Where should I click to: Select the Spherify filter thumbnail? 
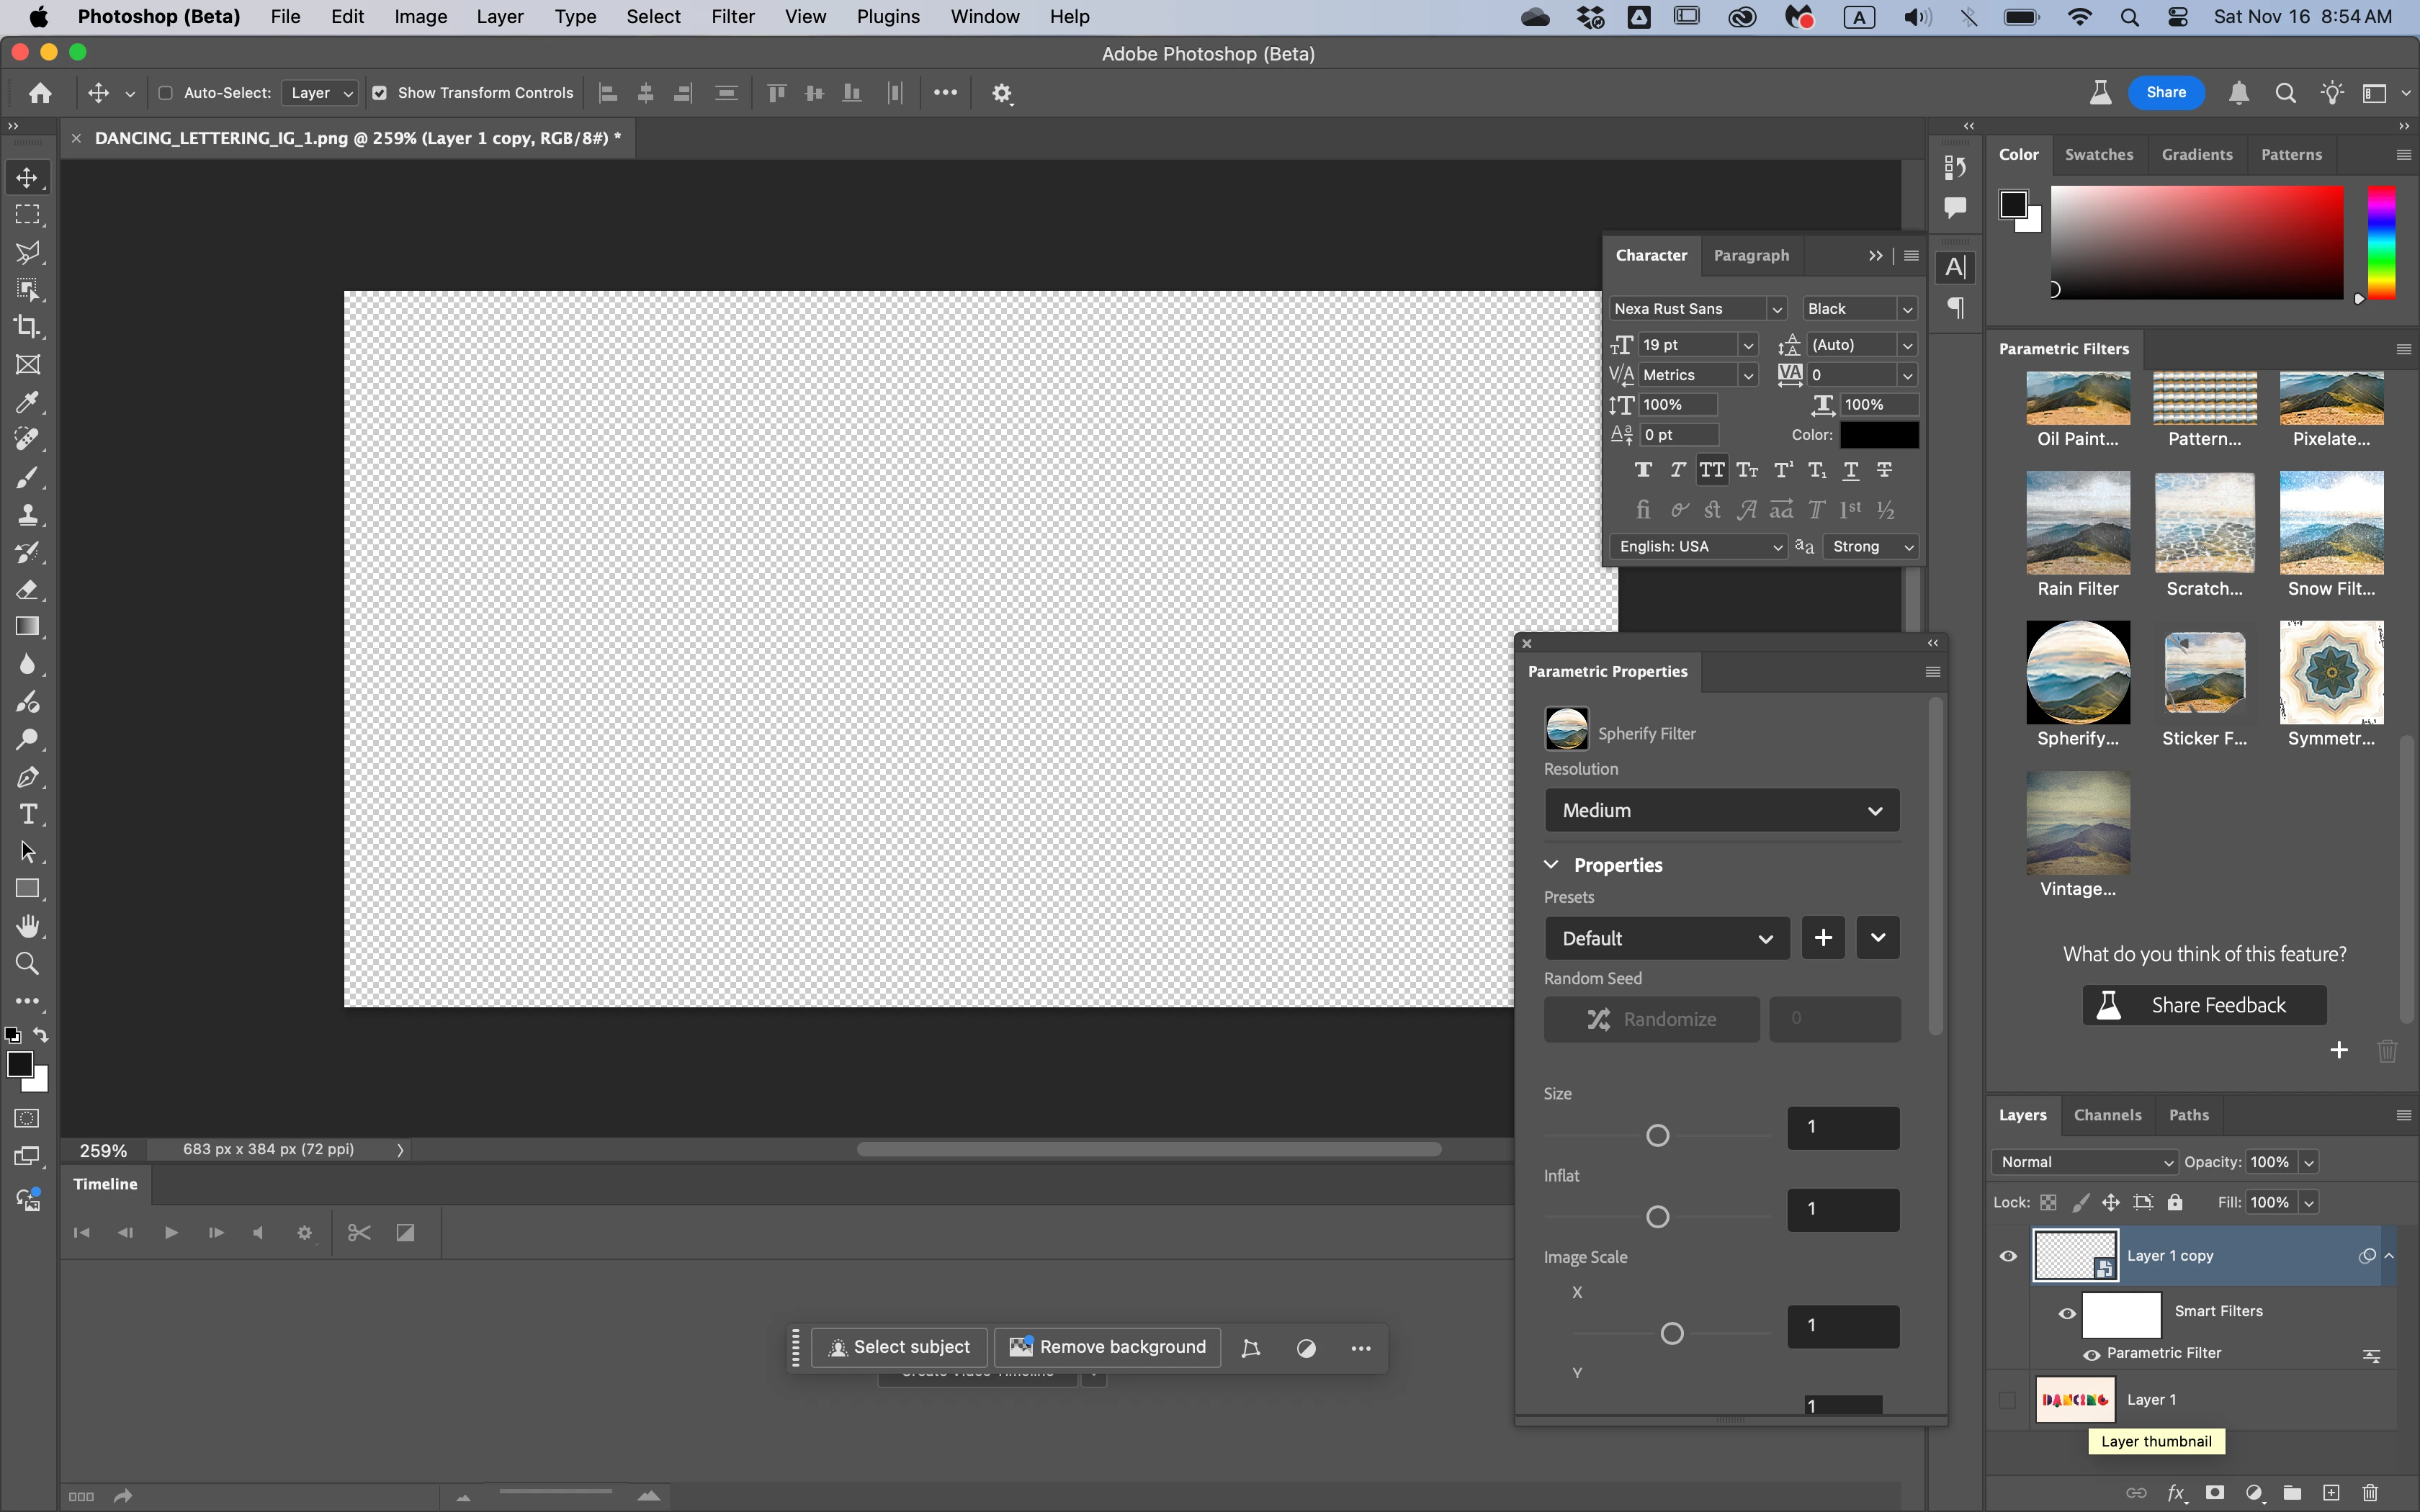[2077, 673]
